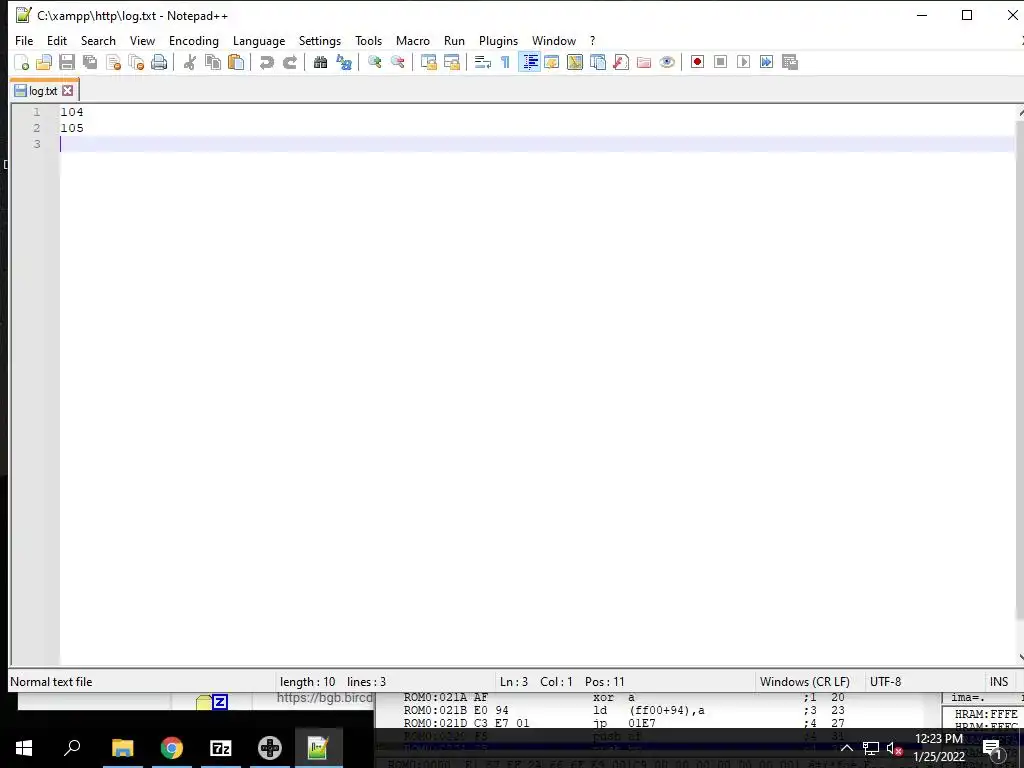Close the log.txt tab with red X

67,91
